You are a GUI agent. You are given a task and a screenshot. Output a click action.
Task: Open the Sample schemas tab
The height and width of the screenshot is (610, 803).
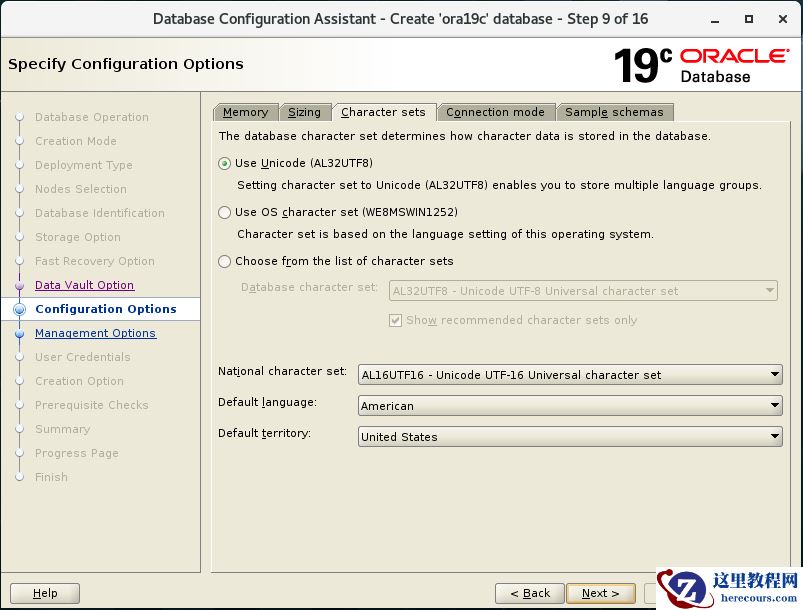(x=614, y=112)
